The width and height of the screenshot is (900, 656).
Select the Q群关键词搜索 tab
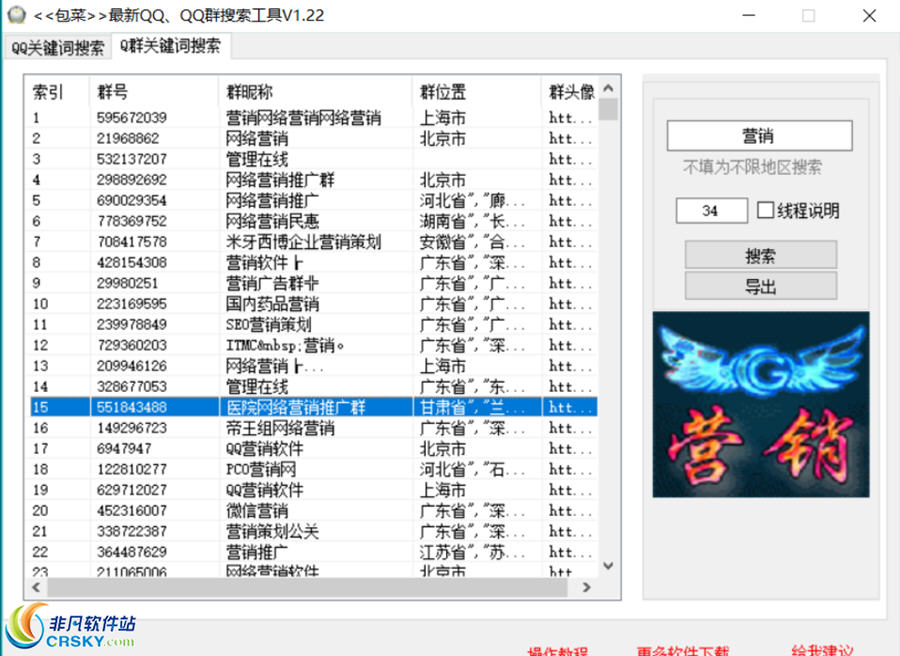click(x=170, y=46)
